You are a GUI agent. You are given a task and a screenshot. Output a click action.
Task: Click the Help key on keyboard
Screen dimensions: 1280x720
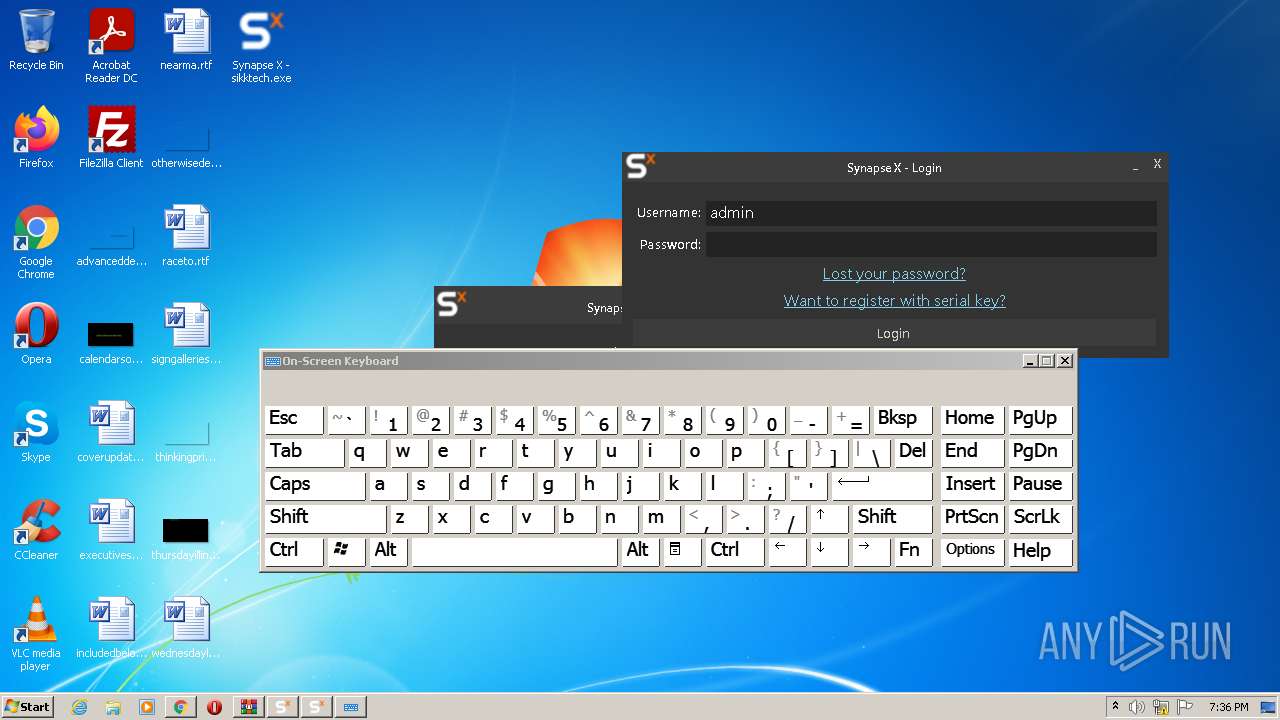1040,551
